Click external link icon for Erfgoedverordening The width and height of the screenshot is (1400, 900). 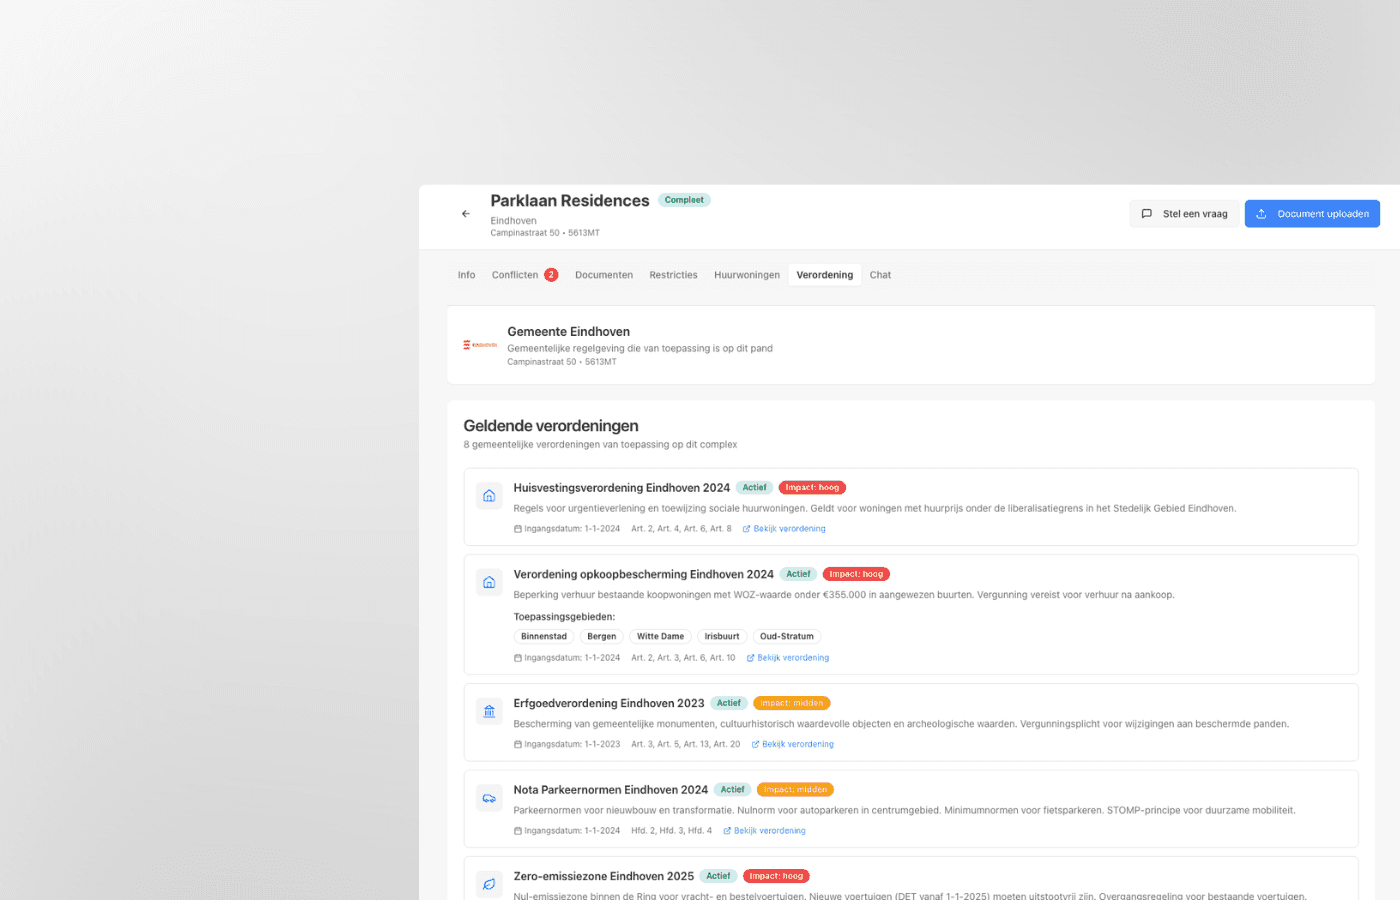point(755,744)
